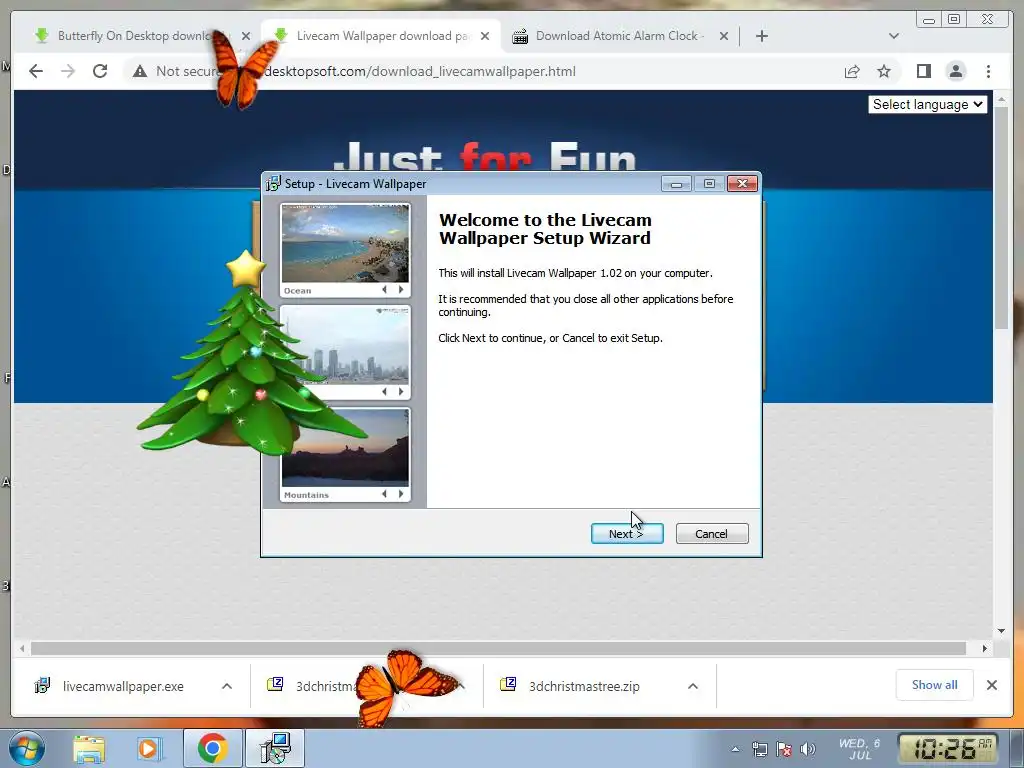Screen dimensions: 1024x768
Task: Close the Butterfly On Desktop tab
Action: tap(246, 36)
